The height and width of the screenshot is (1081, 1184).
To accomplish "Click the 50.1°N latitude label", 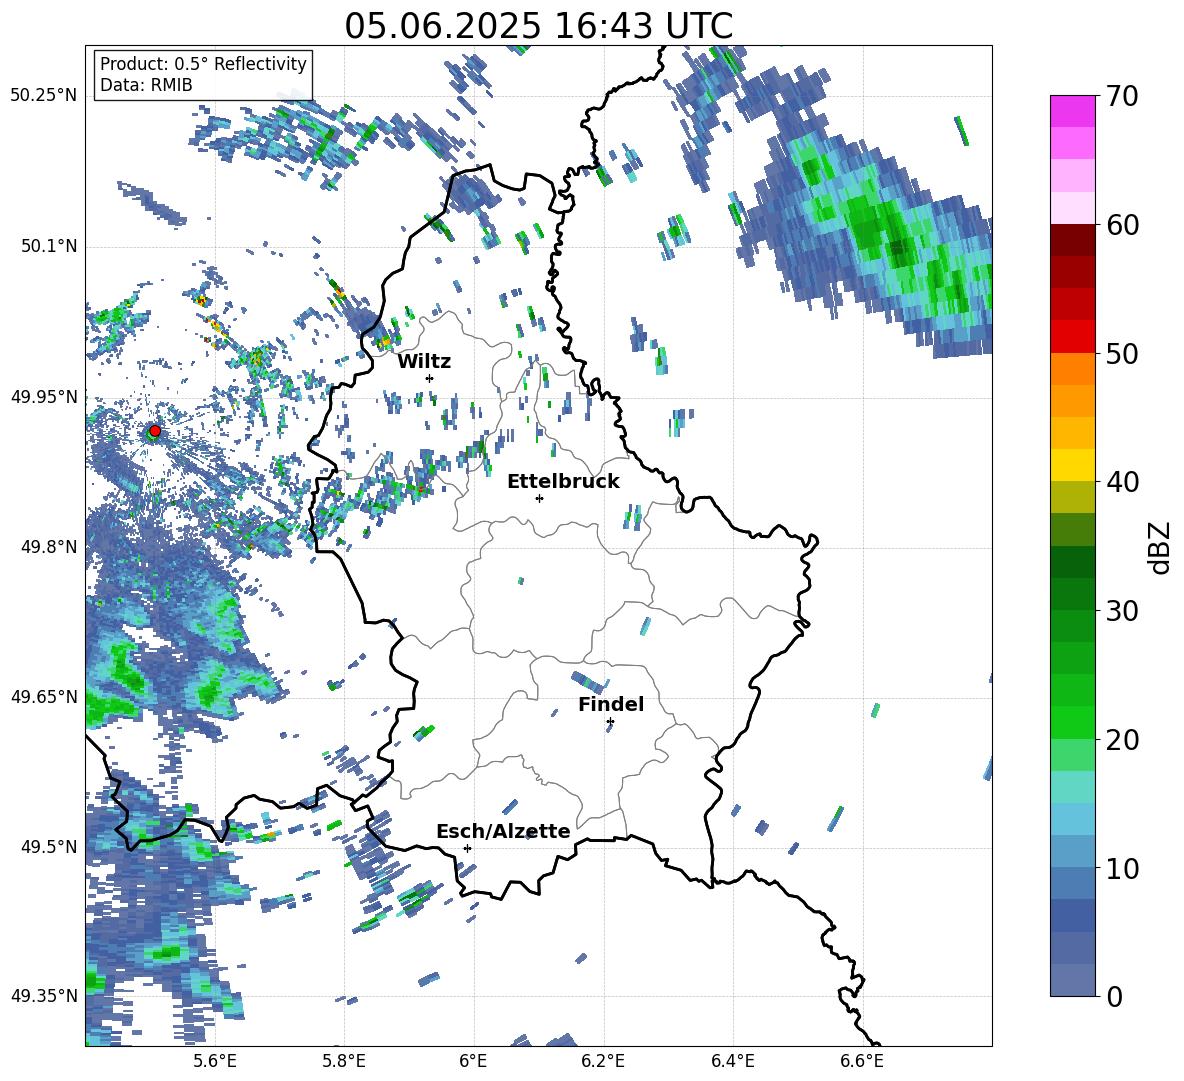I will pos(49,246).
